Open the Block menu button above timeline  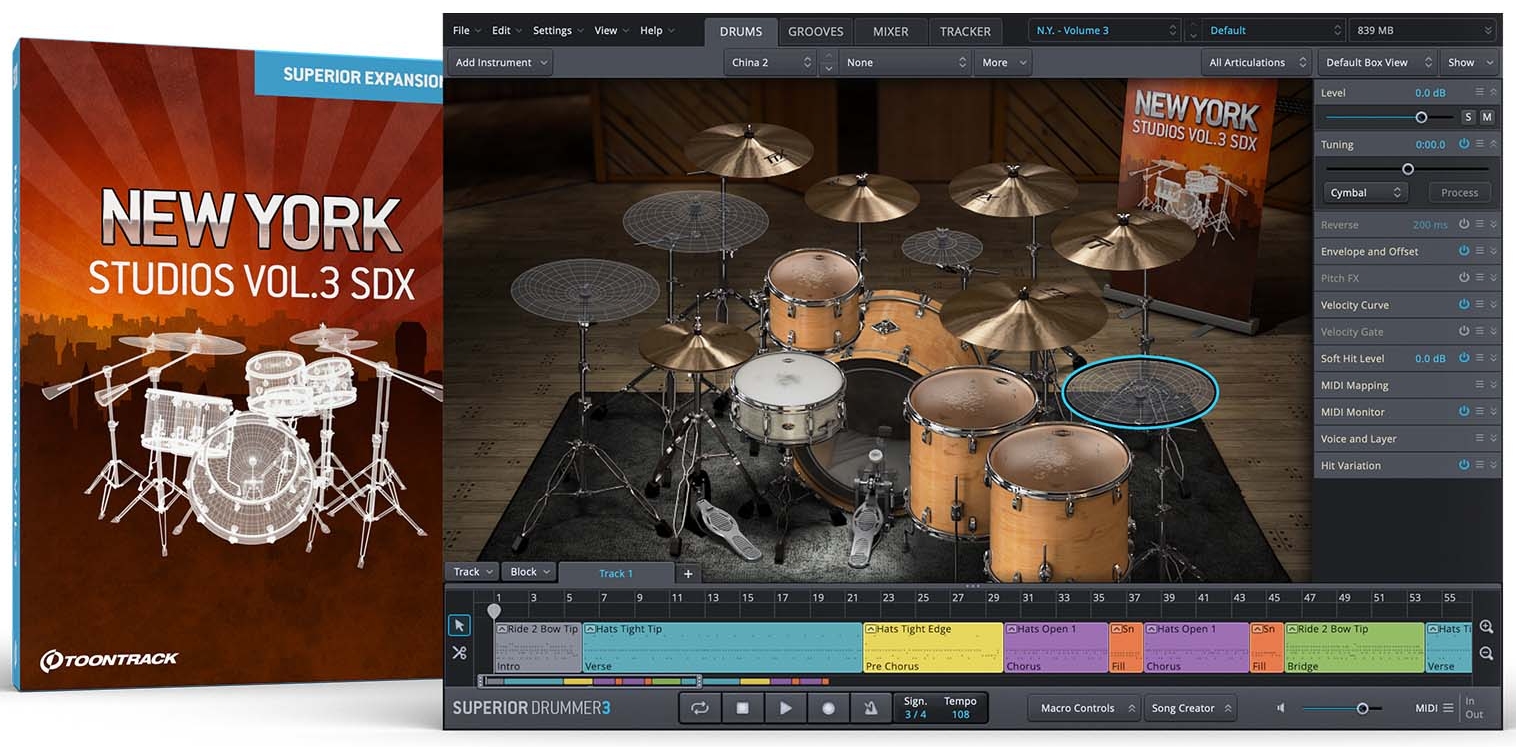pos(530,572)
